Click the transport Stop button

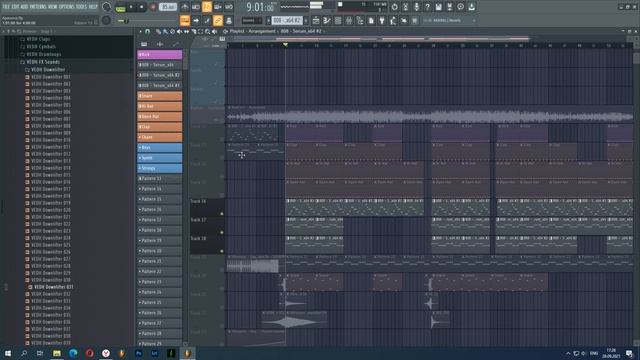[142, 7]
